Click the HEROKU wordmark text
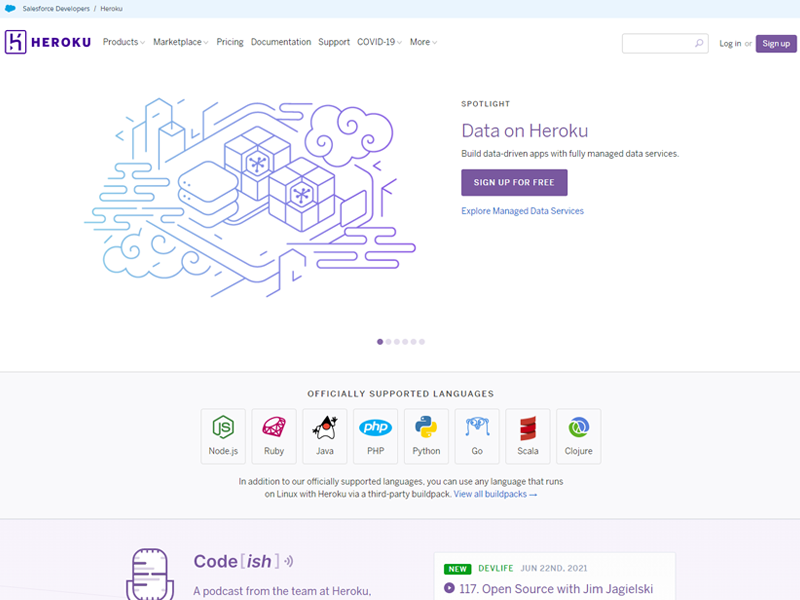The width and height of the screenshot is (800, 600). point(61,42)
